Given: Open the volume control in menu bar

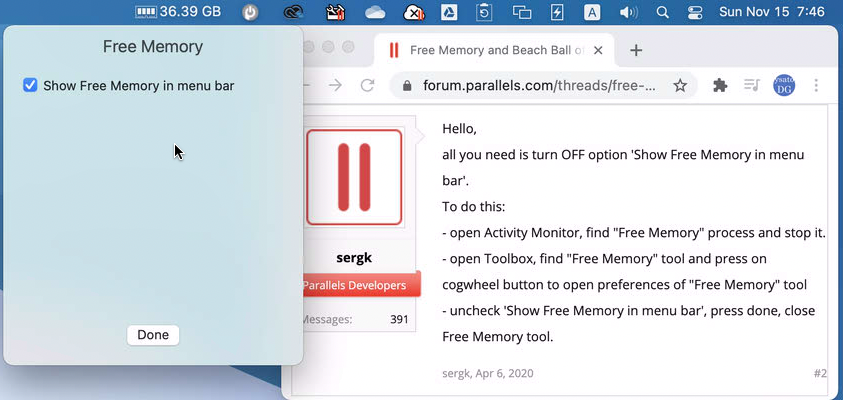Looking at the screenshot, I should [628, 13].
